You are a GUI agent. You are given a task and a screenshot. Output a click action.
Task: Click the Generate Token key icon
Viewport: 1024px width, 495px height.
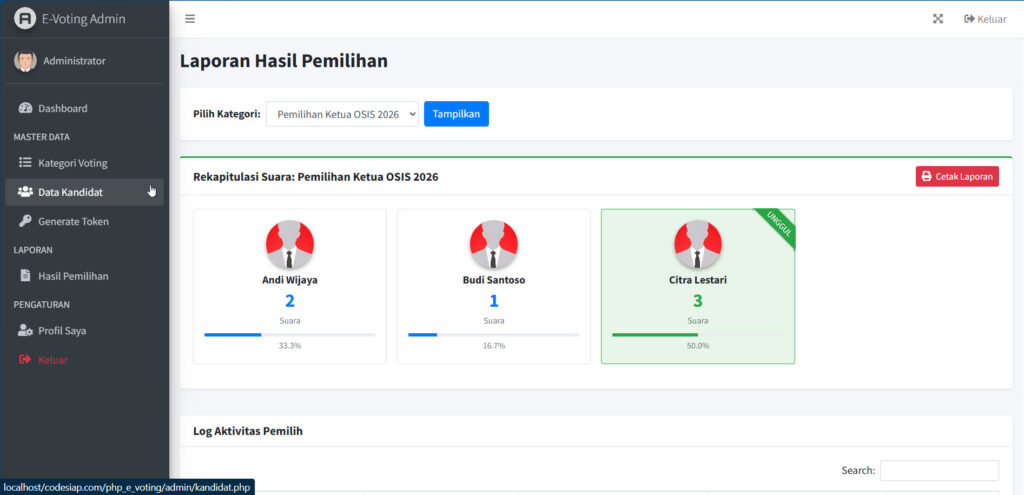[26, 221]
